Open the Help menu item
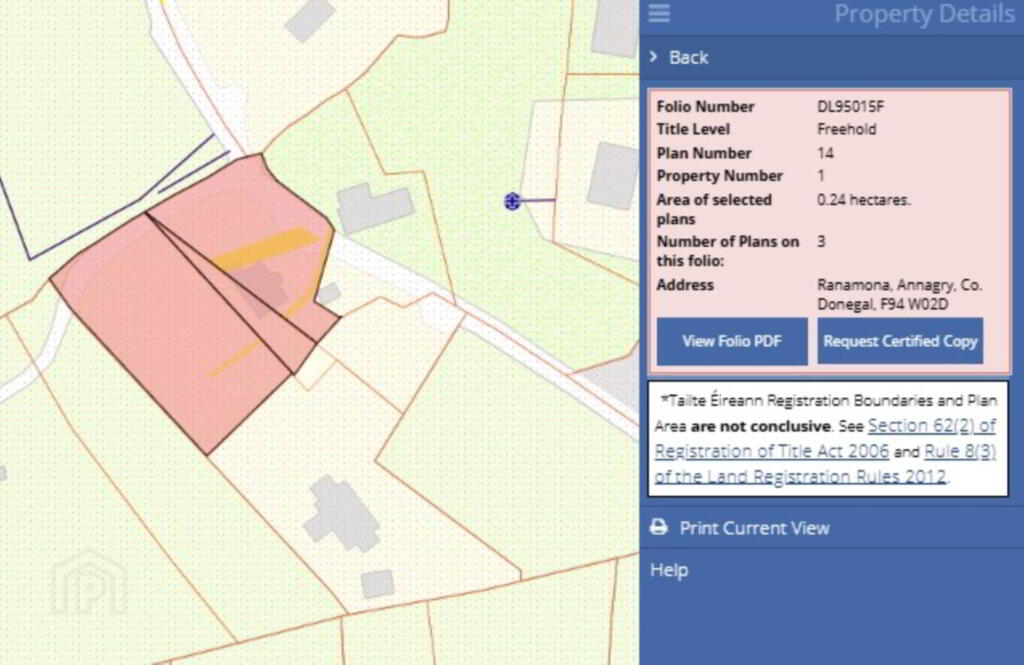 pos(669,570)
